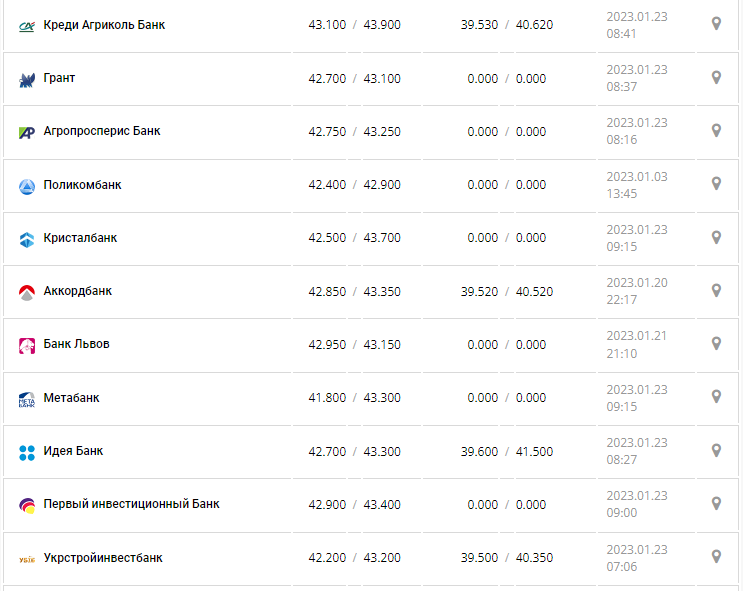
Task: Click the Идея Банк logo icon
Action: coord(27,452)
